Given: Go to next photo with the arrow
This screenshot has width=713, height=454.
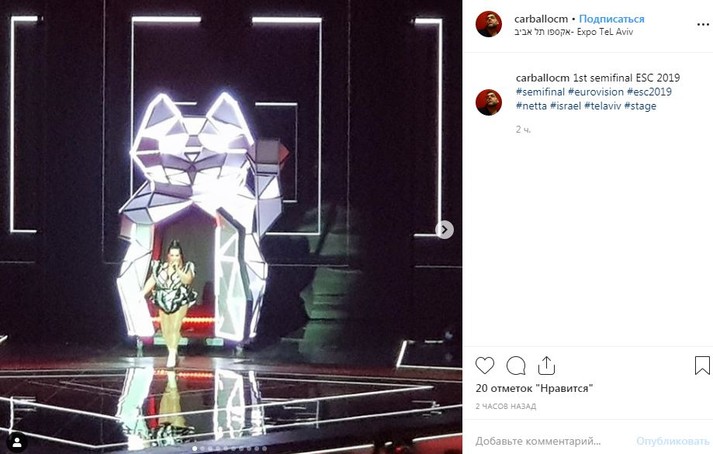Looking at the screenshot, I should pyautogui.click(x=444, y=230).
